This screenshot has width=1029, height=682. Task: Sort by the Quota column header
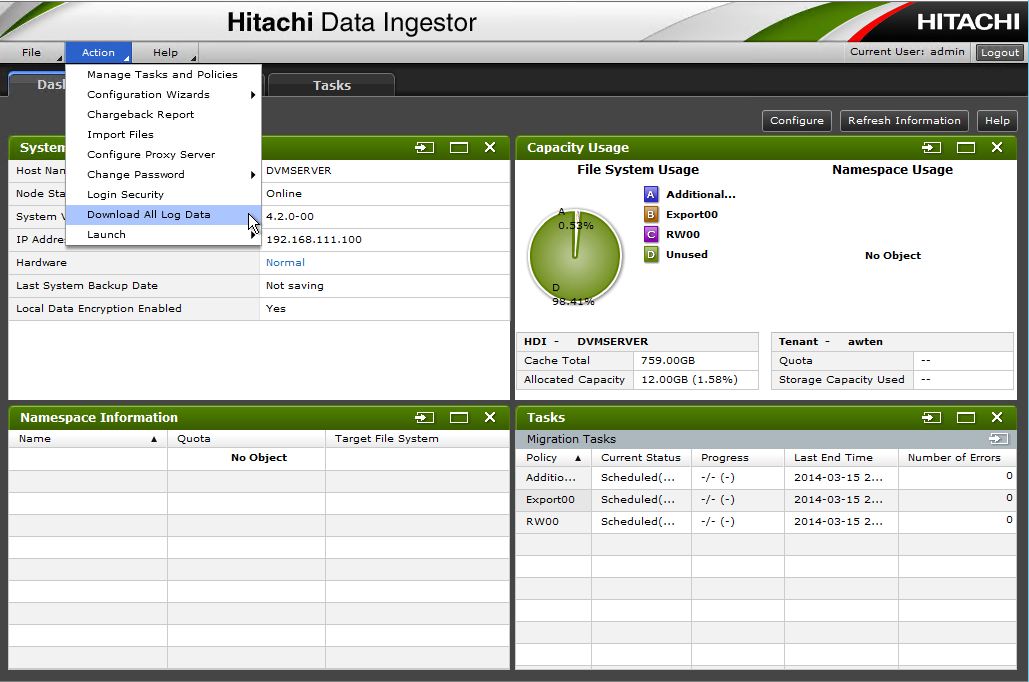pyautogui.click(x=247, y=438)
